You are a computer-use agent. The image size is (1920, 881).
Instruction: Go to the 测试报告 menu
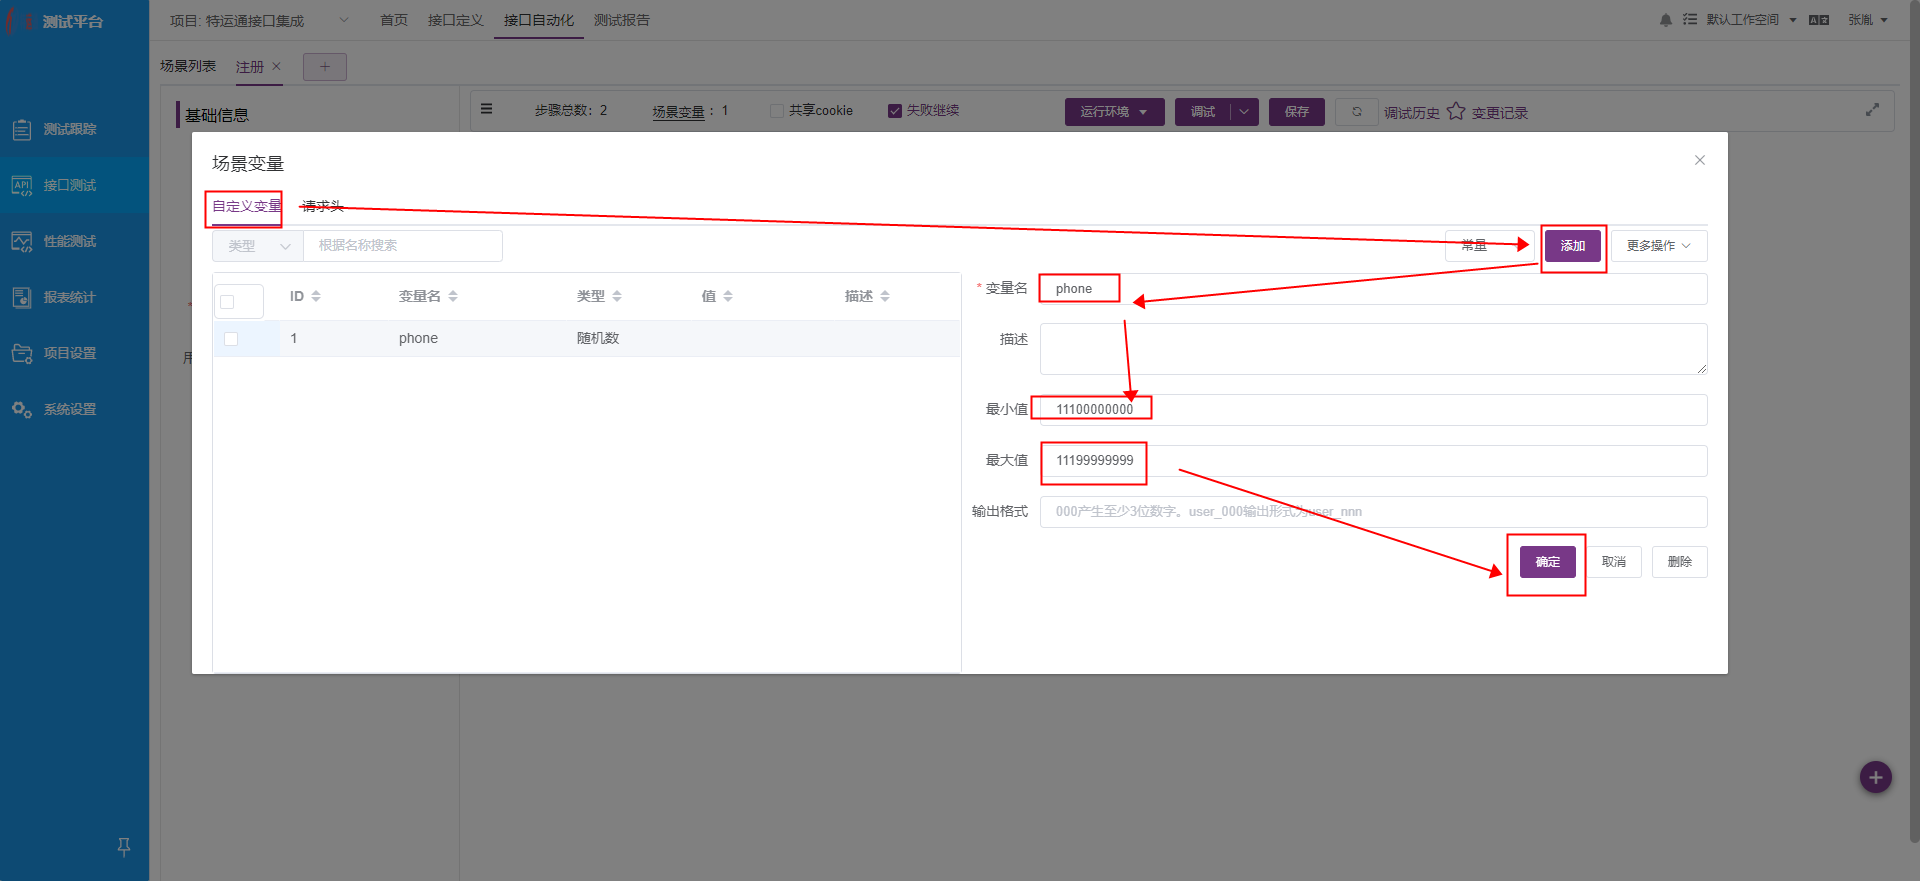(x=622, y=20)
